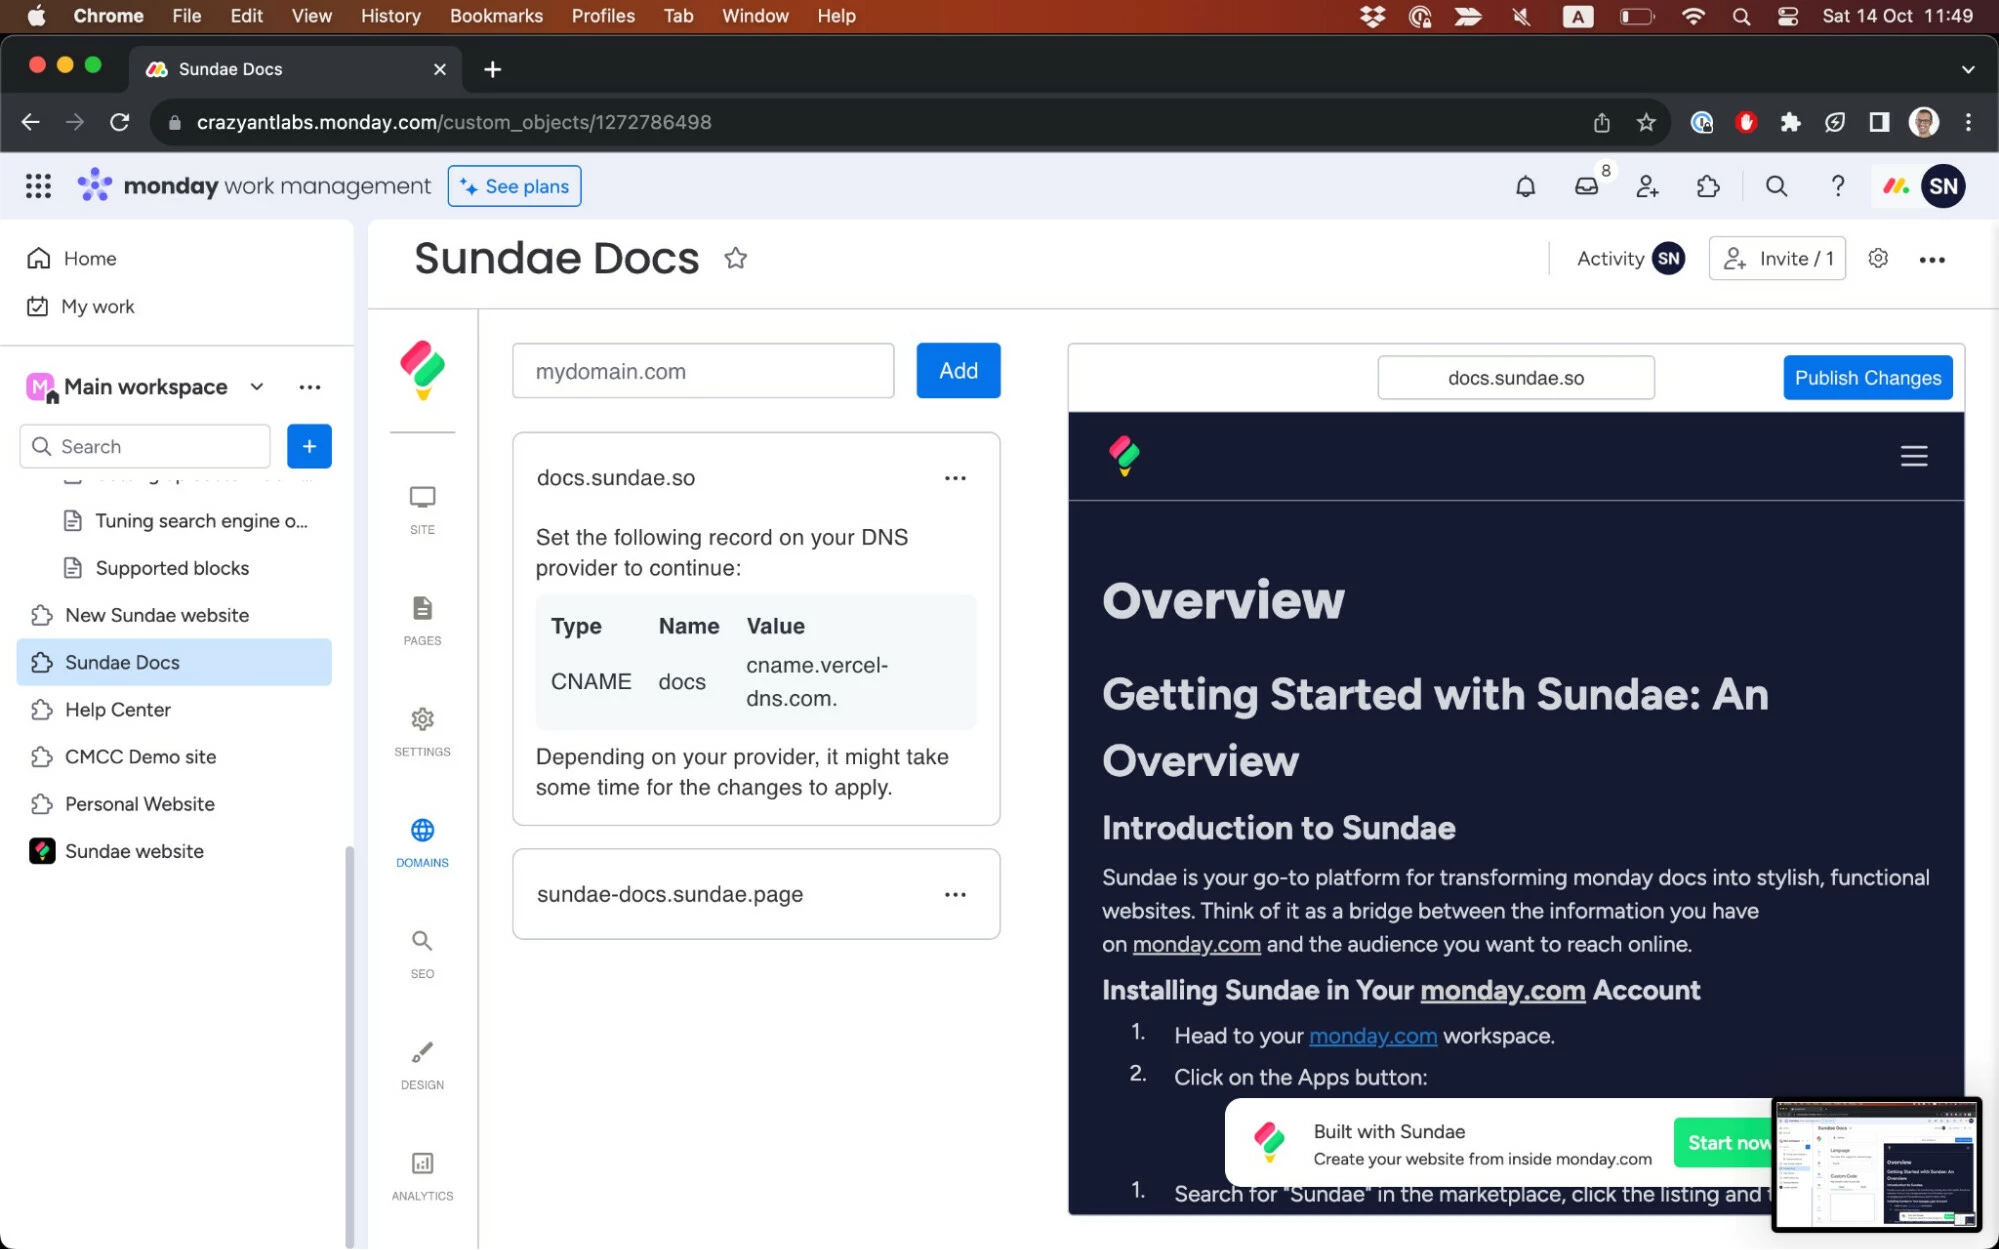
Task: Click Invite / 1 button
Action: tap(1777, 259)
